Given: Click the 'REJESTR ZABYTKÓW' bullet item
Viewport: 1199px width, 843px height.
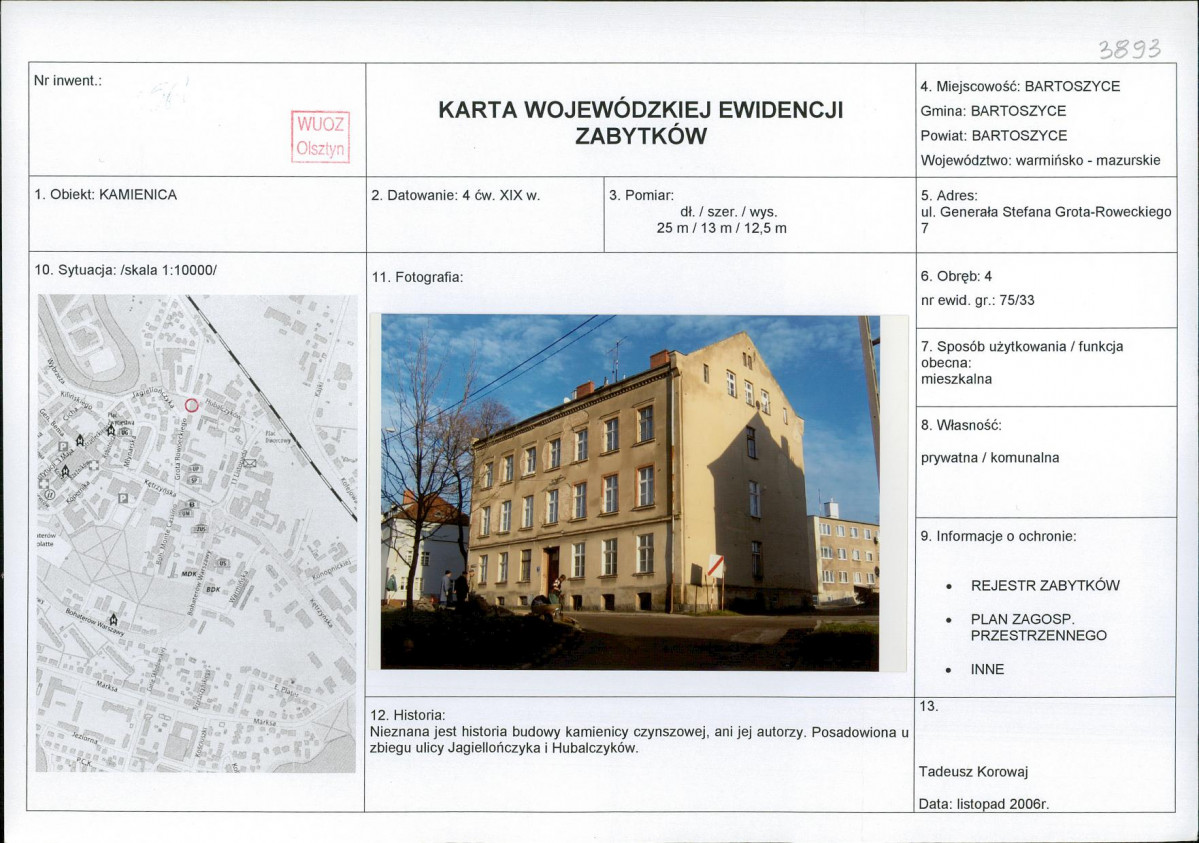Looking at the screenshot, I should point(1045,586).
